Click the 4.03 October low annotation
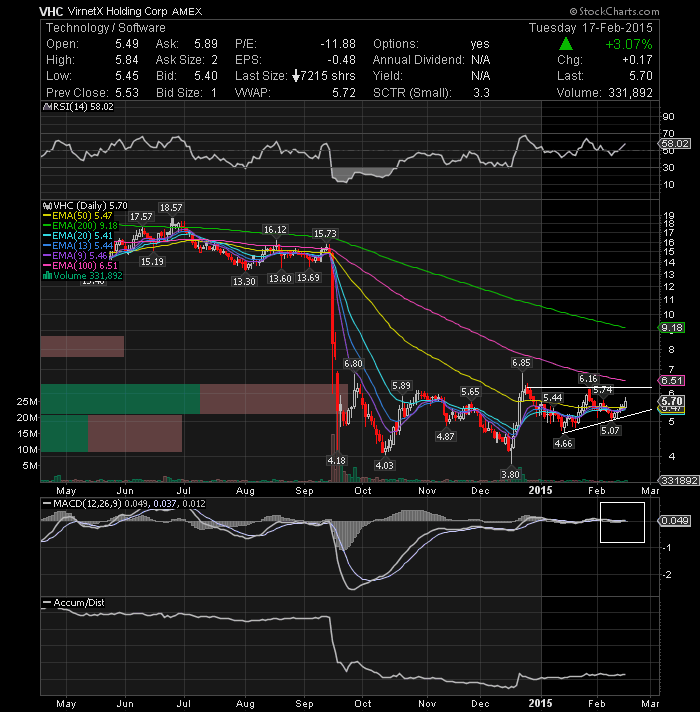The height and width of the screenshot is (712, 700). 384,465
